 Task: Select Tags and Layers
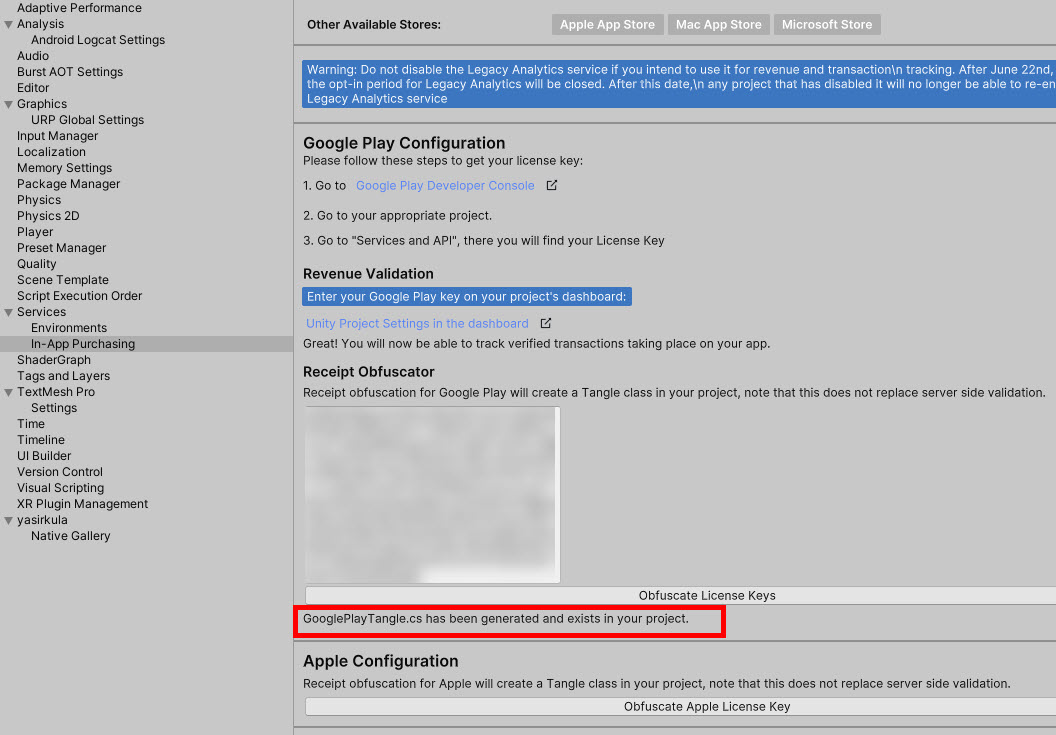(x=63, y=376)
